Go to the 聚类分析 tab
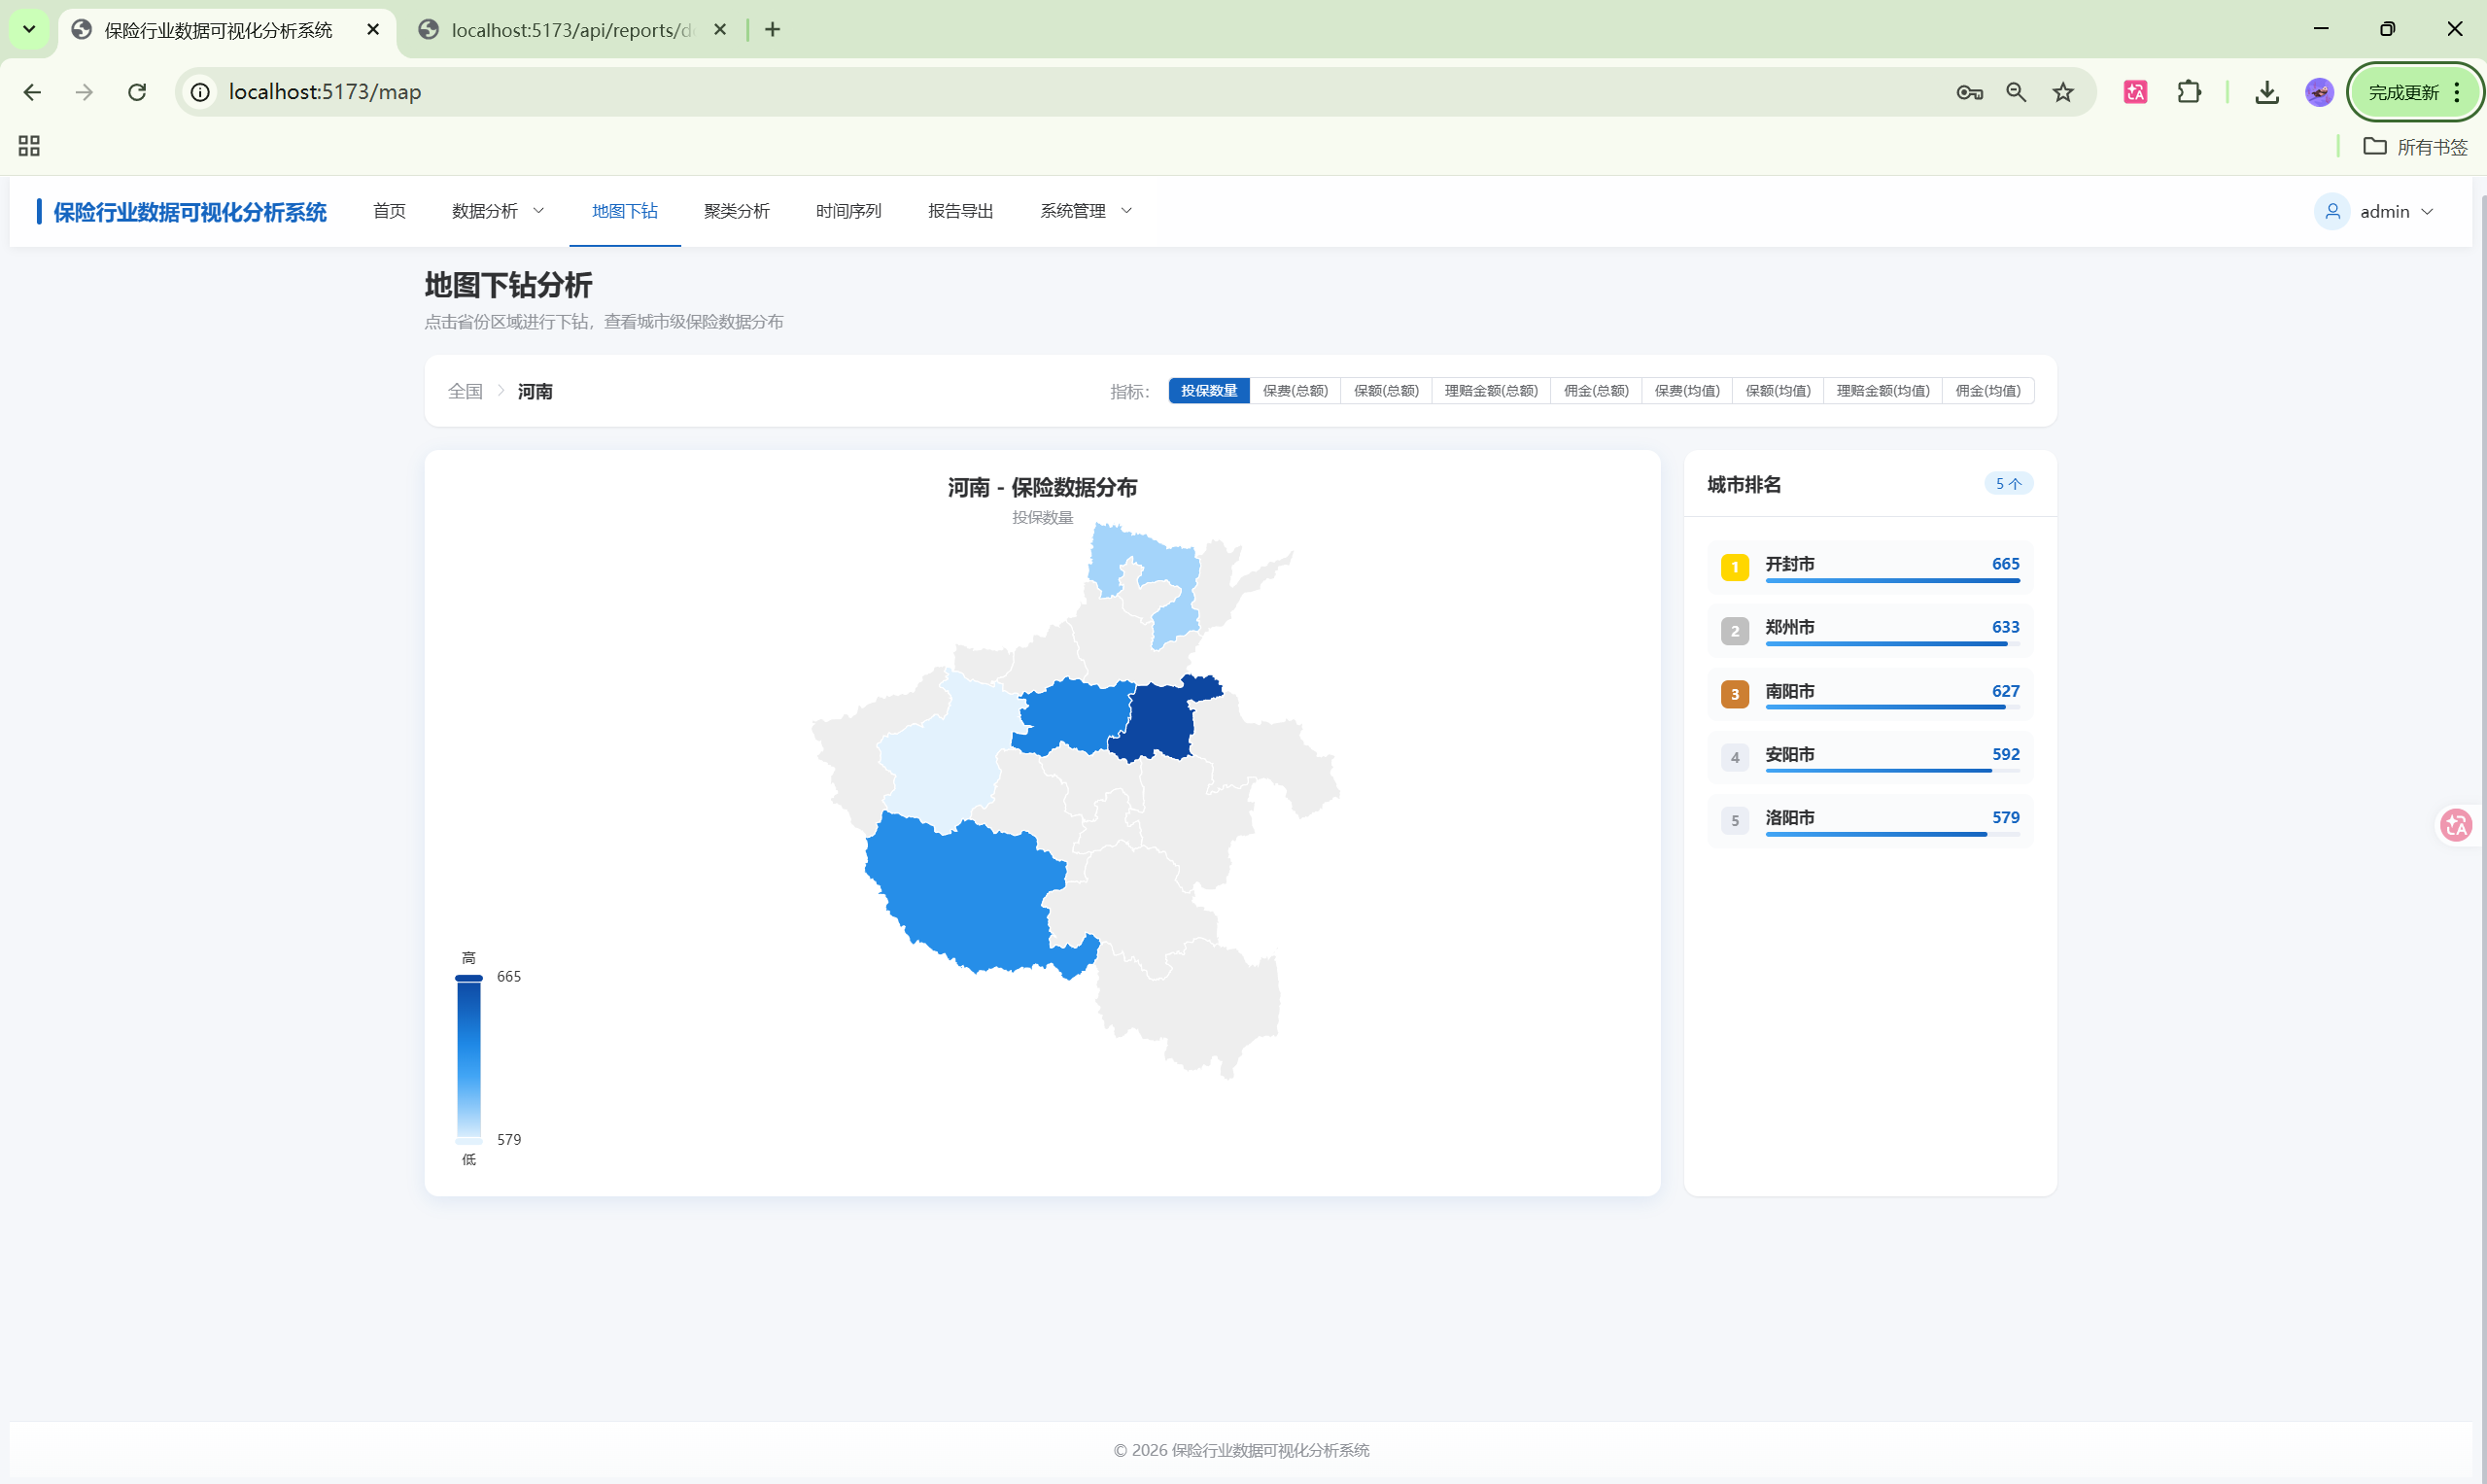 coord(736,211)
